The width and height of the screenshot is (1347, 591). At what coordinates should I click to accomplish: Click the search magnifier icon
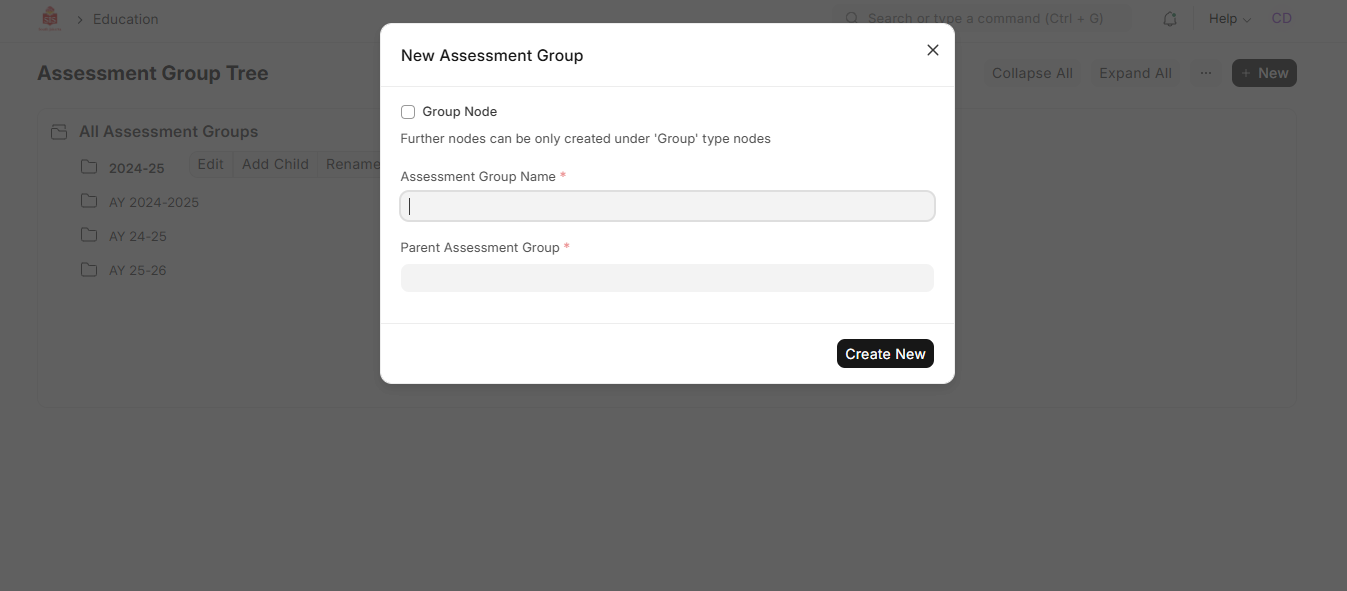[x=852, y=19]
